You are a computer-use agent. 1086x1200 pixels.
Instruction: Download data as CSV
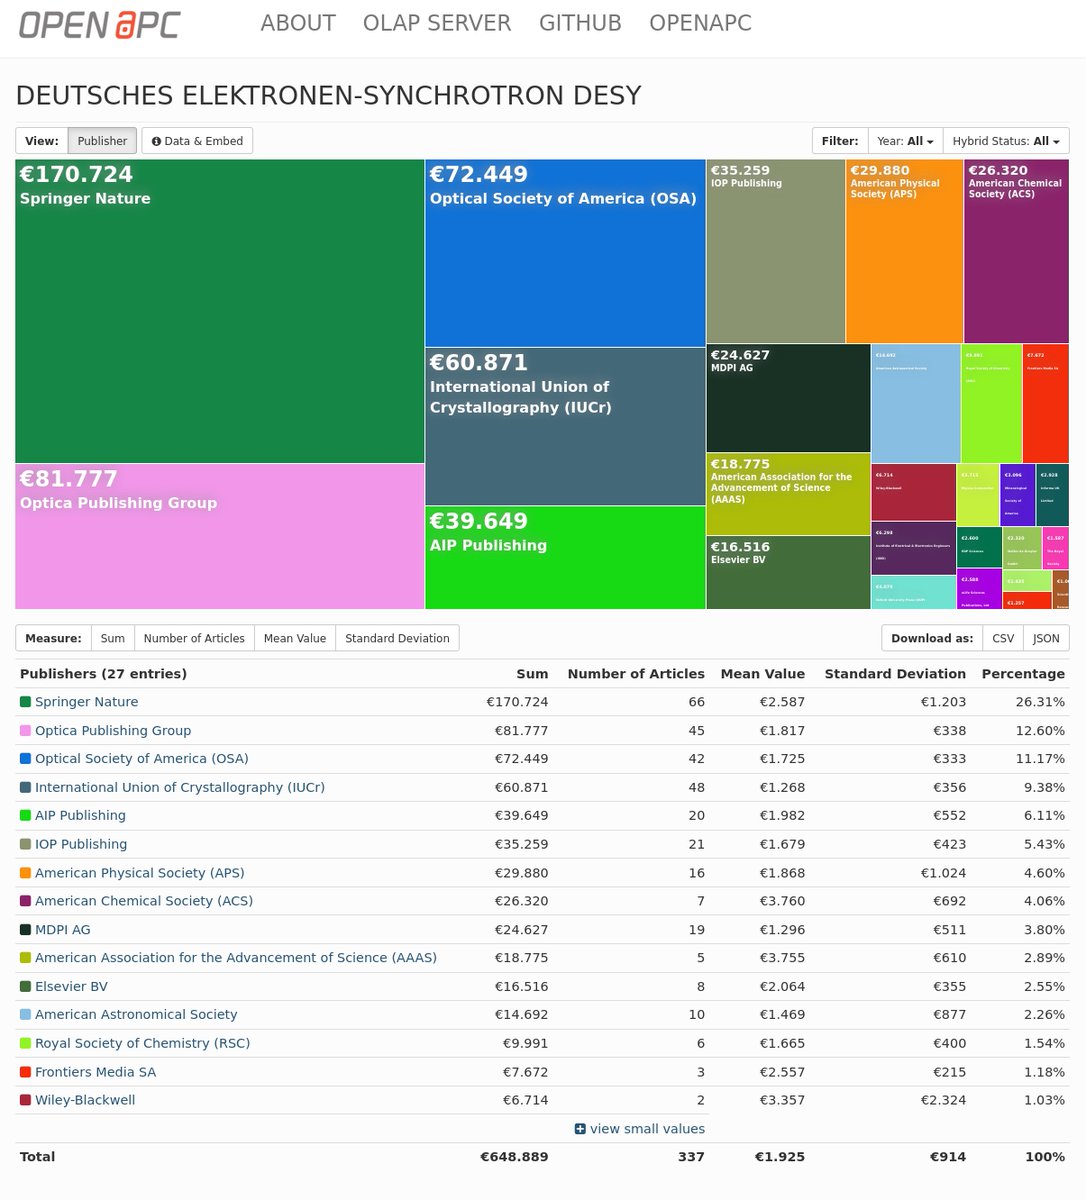1002,638
